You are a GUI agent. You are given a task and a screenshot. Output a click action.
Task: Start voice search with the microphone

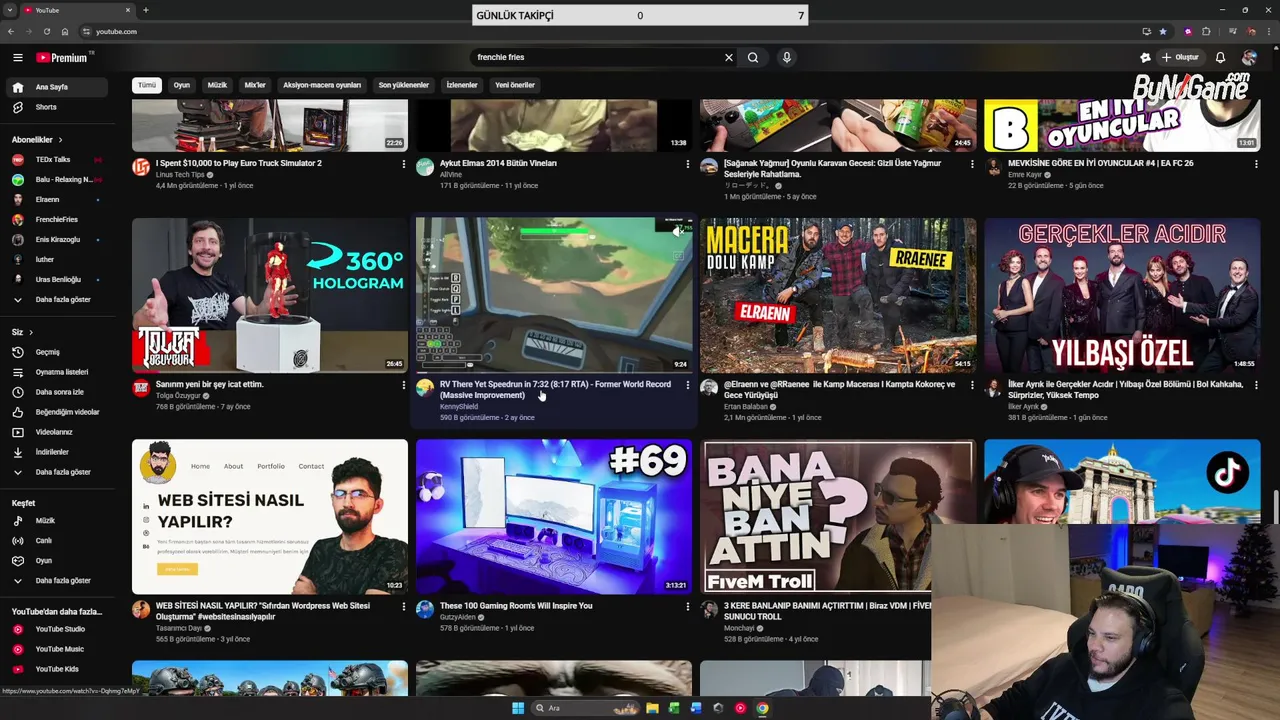pos(787,57)
